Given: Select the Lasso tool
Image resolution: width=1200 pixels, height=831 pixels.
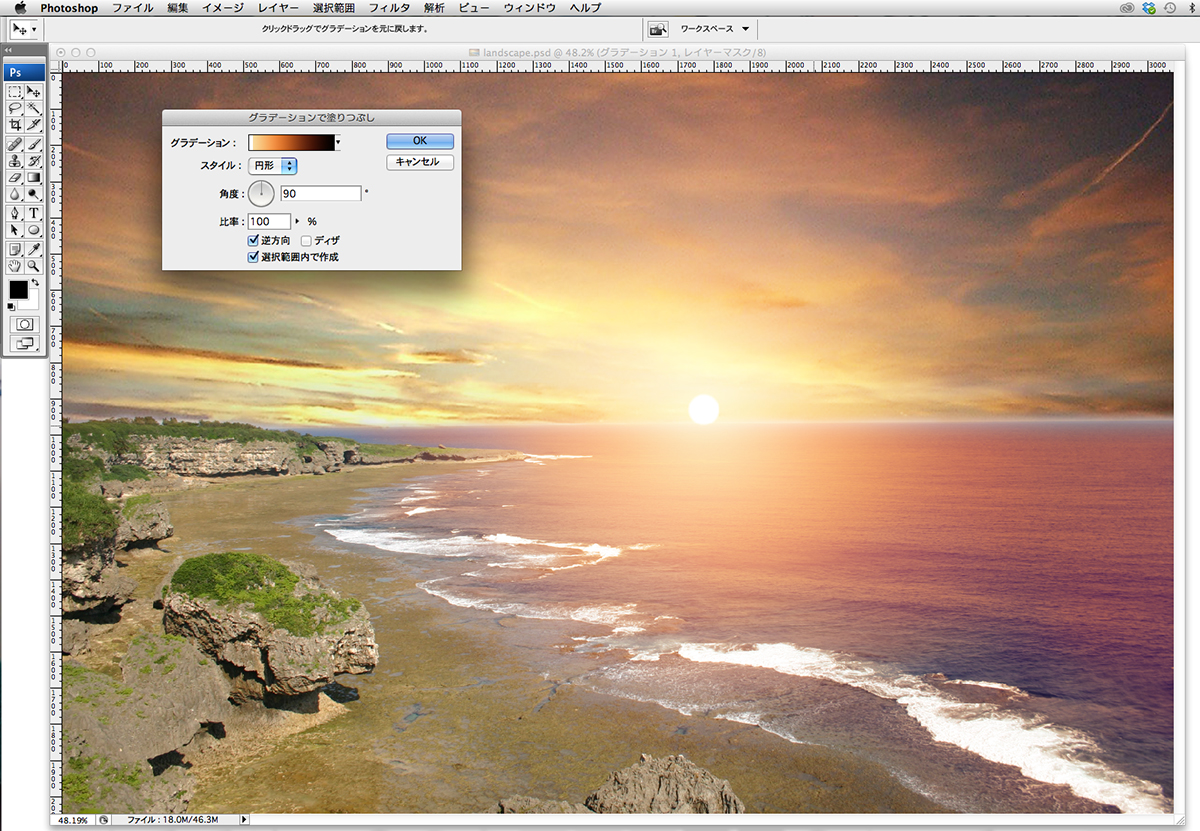Looking at the screenshot, I should (15, 108).
